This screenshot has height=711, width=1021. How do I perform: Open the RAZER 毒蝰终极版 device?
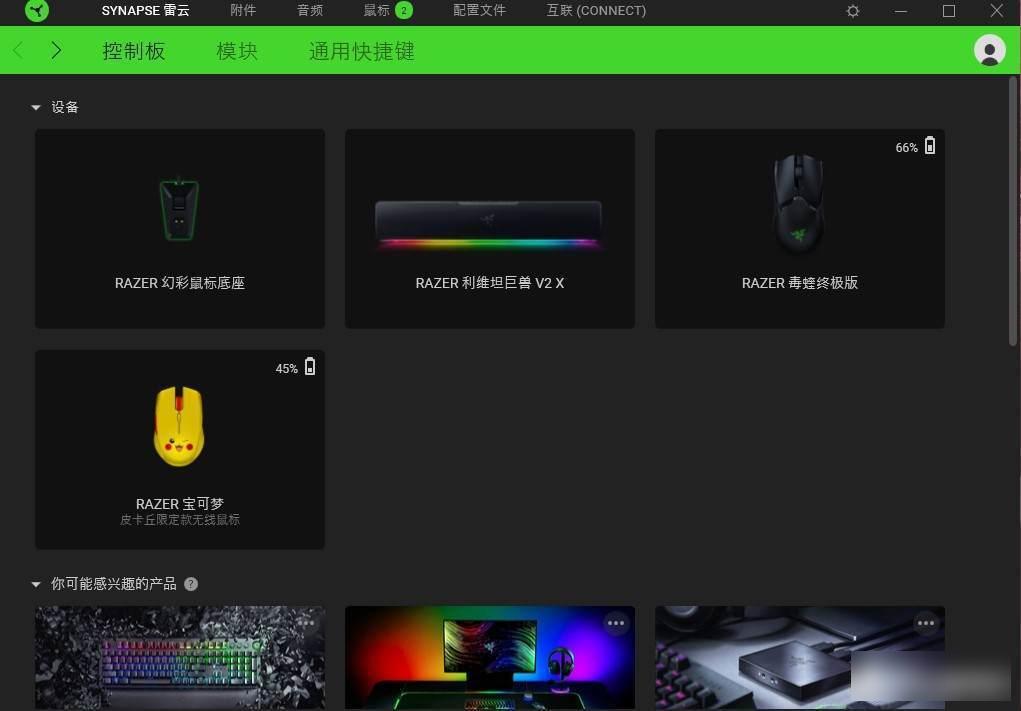800,229
